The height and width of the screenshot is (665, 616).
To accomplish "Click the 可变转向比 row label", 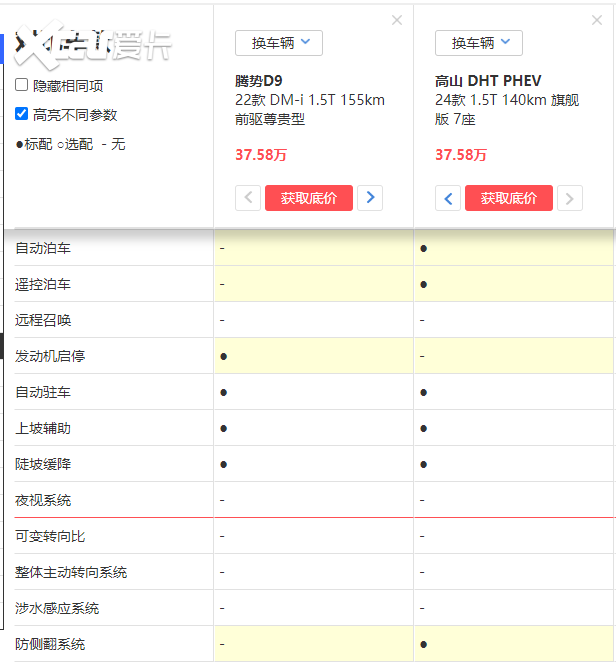I will click(50, 536).
